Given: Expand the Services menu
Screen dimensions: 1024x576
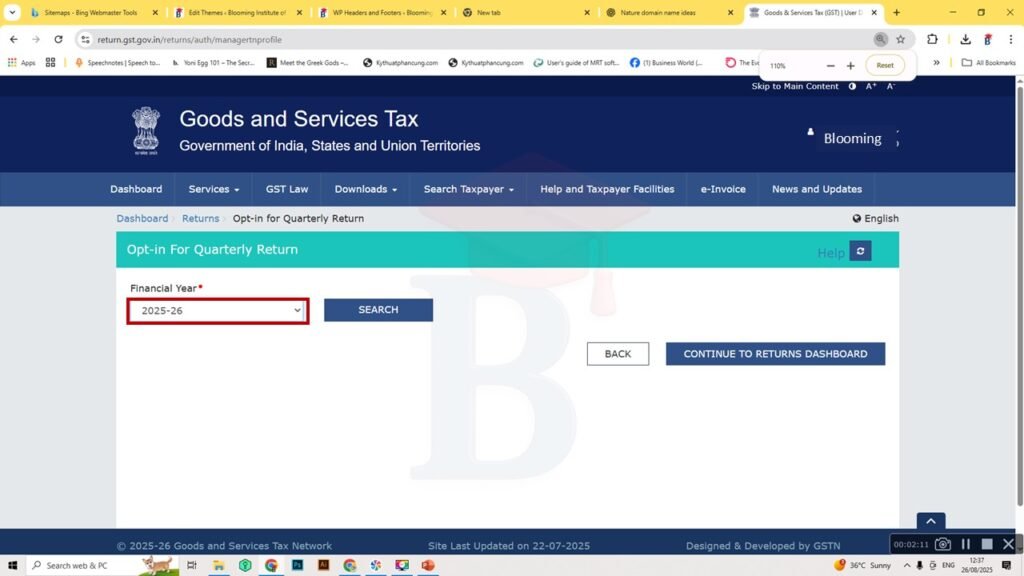Looking at the screenshot, I should point(214,189).
